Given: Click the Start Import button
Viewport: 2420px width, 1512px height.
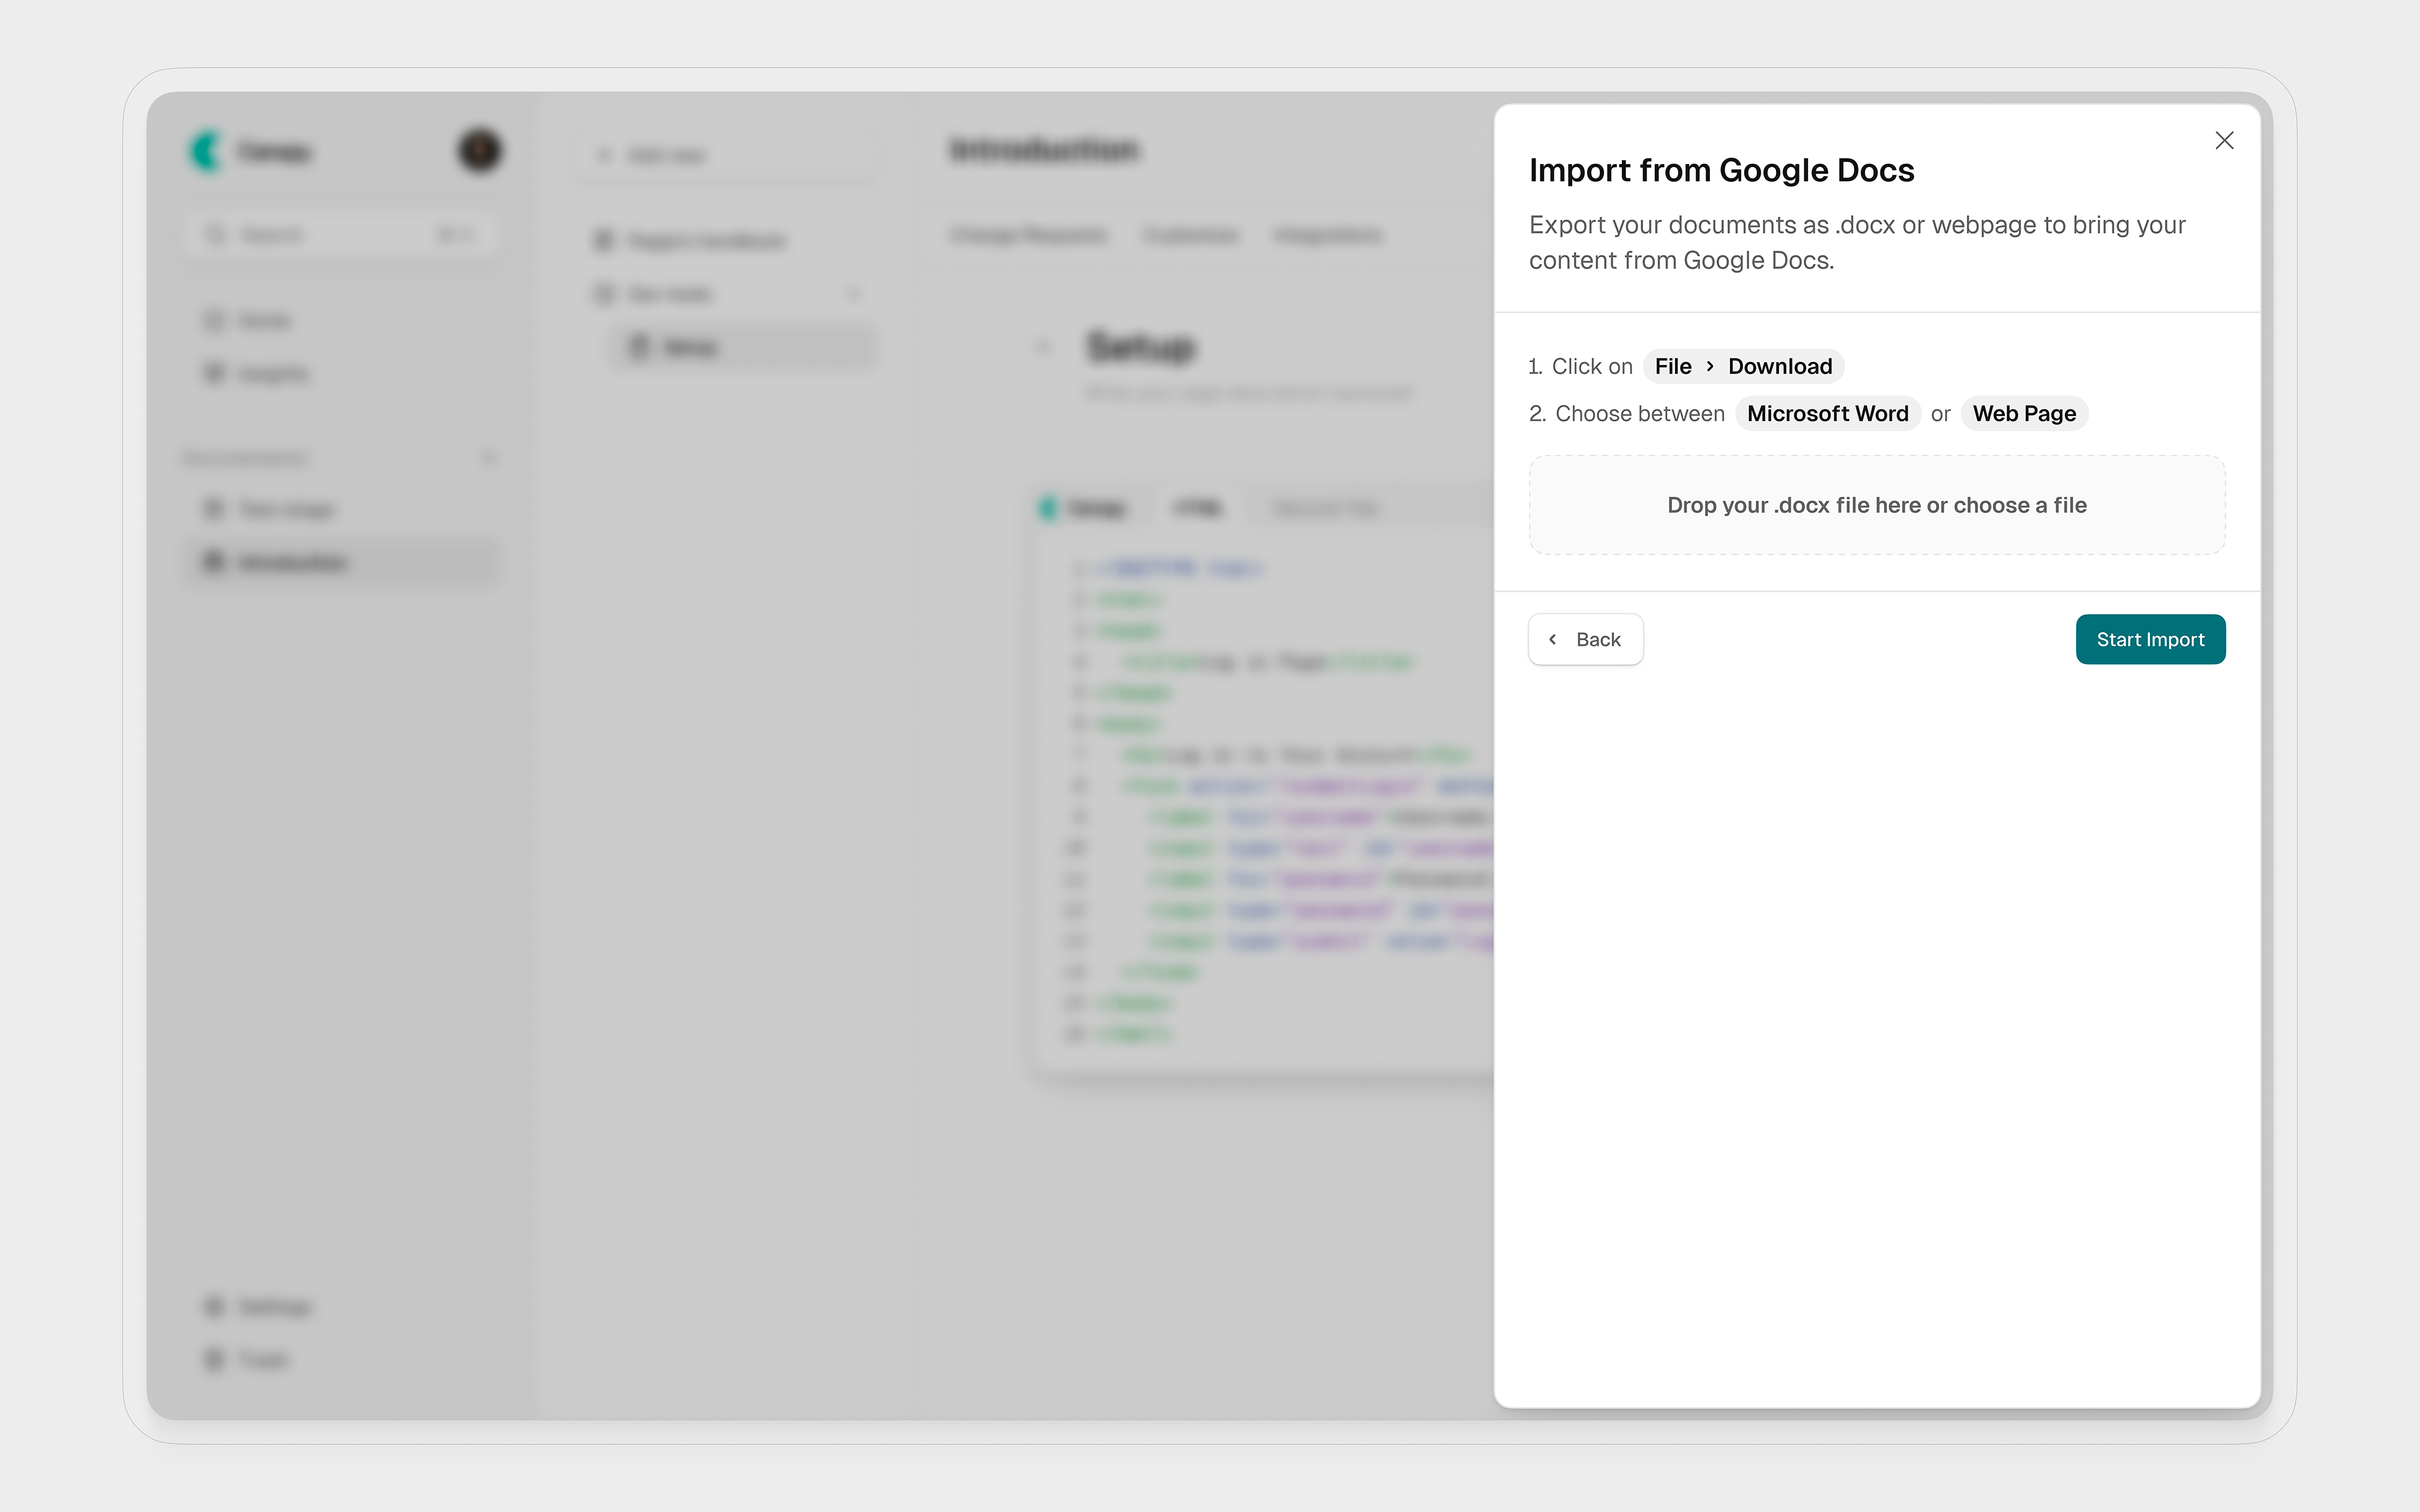Looking at the screenshot, I should point(2151,639).
